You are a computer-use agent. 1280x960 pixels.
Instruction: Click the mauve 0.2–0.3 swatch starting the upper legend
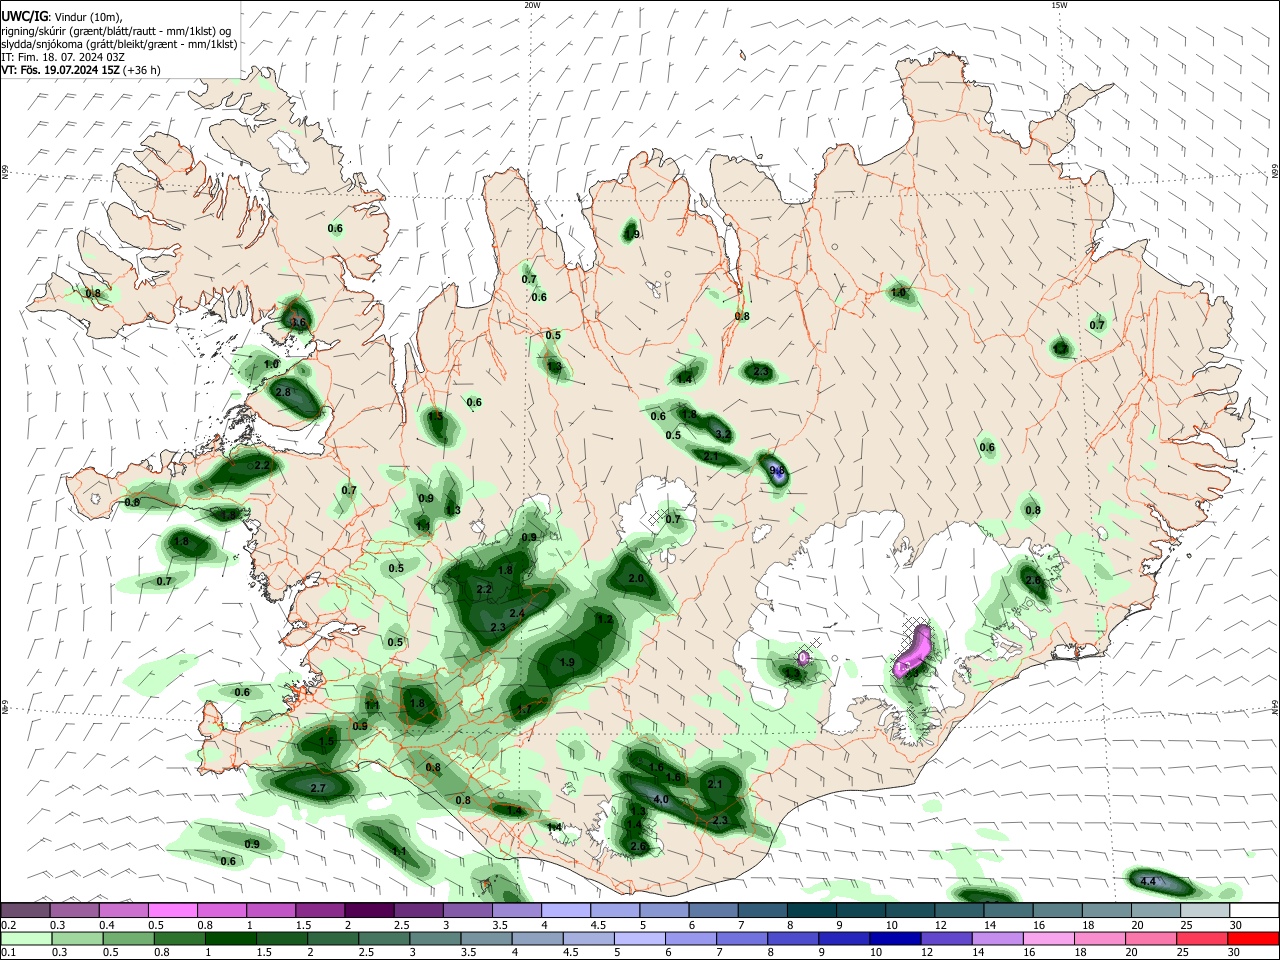point(25,910)
